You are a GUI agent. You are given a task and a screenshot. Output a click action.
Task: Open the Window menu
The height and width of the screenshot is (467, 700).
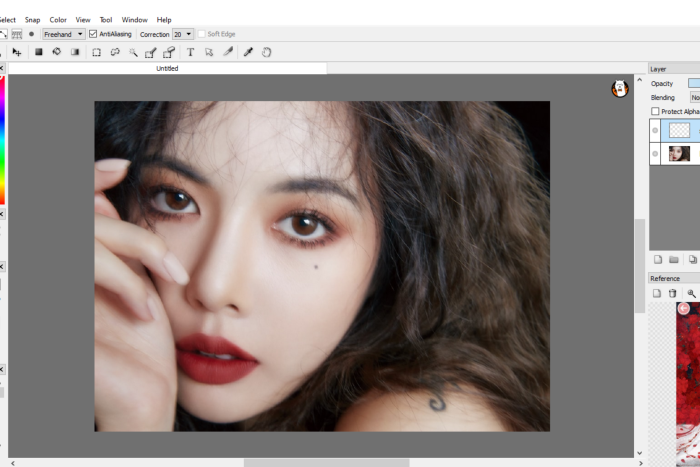[x=134, y=20]
